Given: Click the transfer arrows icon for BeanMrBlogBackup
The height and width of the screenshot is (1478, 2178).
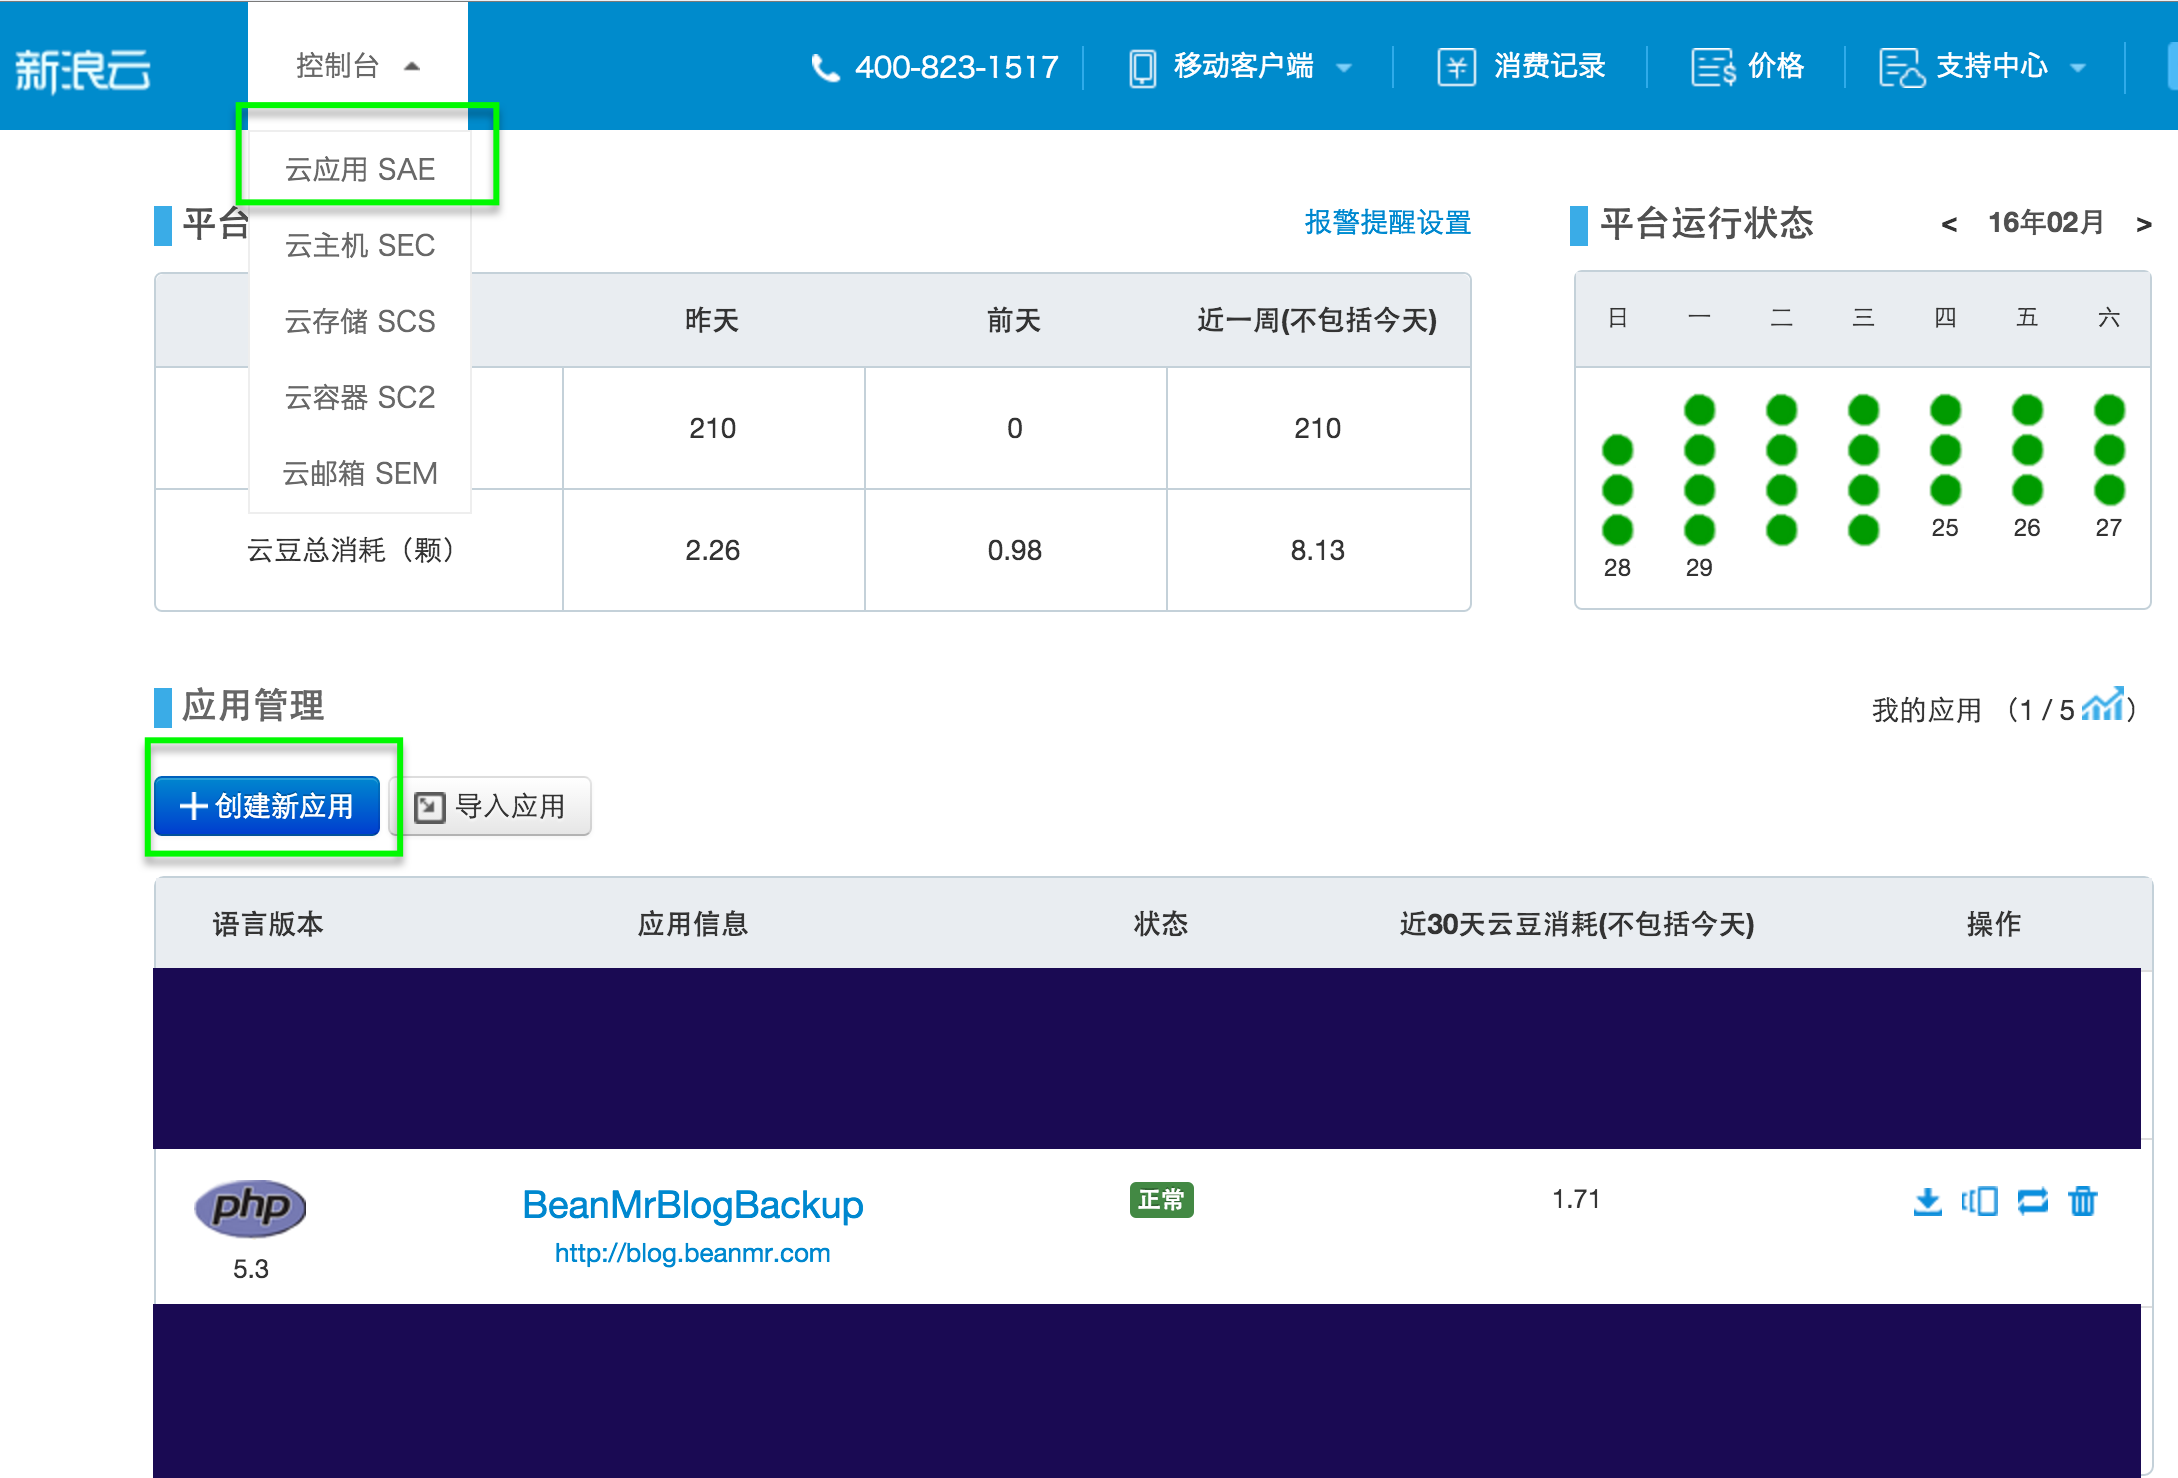Looking at the screenshot, I should [2032, 1201].
